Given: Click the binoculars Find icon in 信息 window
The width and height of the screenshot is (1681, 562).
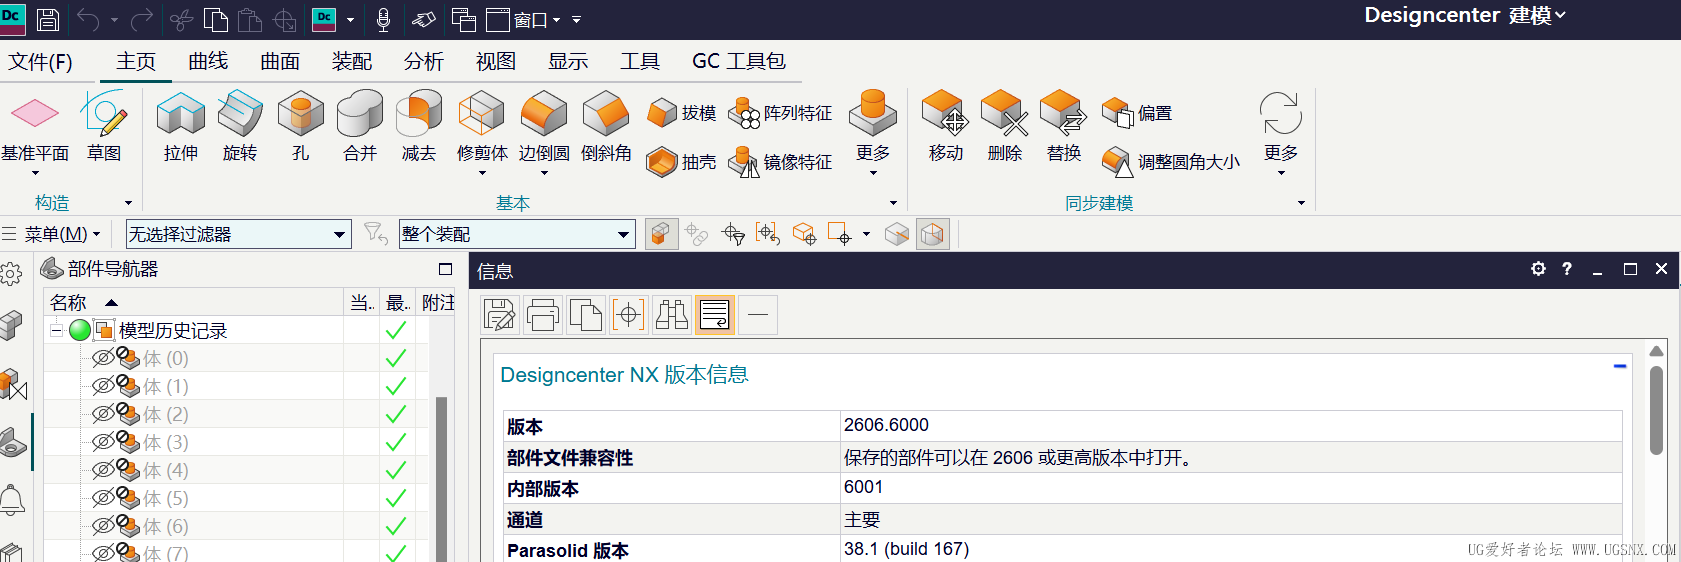Looking at the screenshot, I should pyautogui.click(x=671, y=315).
